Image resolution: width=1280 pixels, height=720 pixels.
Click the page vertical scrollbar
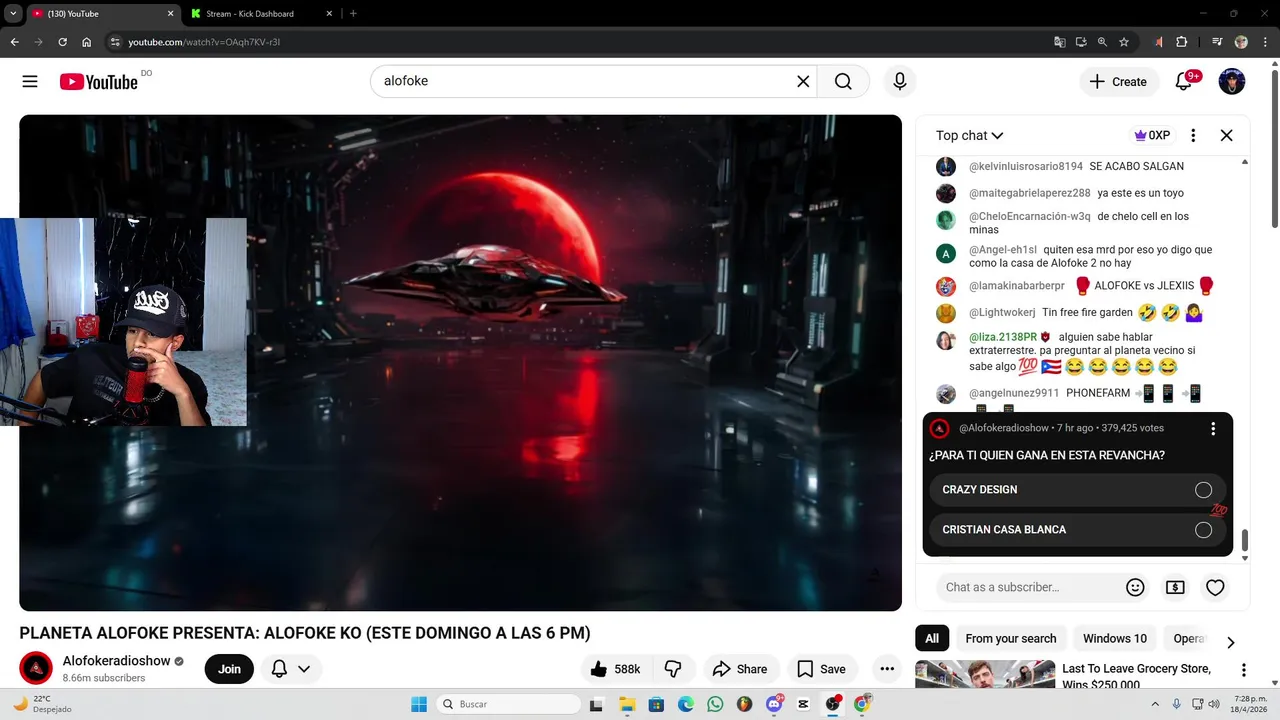click(1274, 150)
